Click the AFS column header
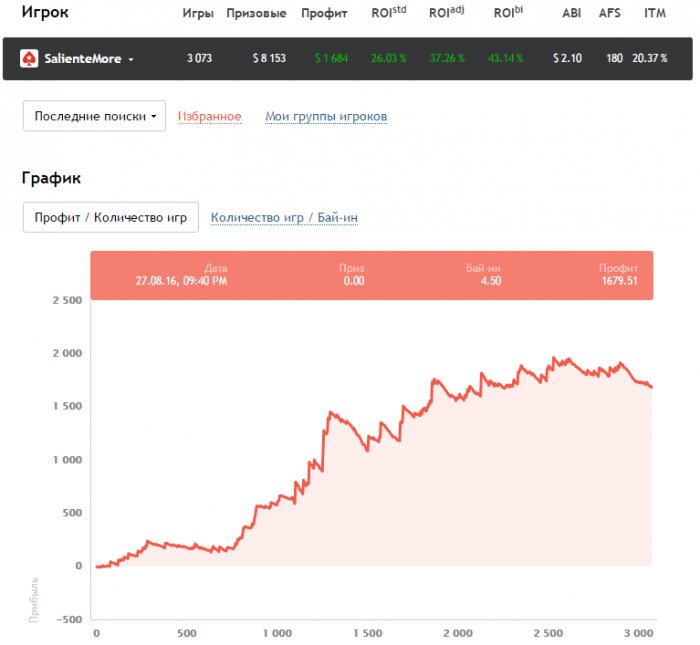This screenshot has width=700, height=645. coord(609,14)
